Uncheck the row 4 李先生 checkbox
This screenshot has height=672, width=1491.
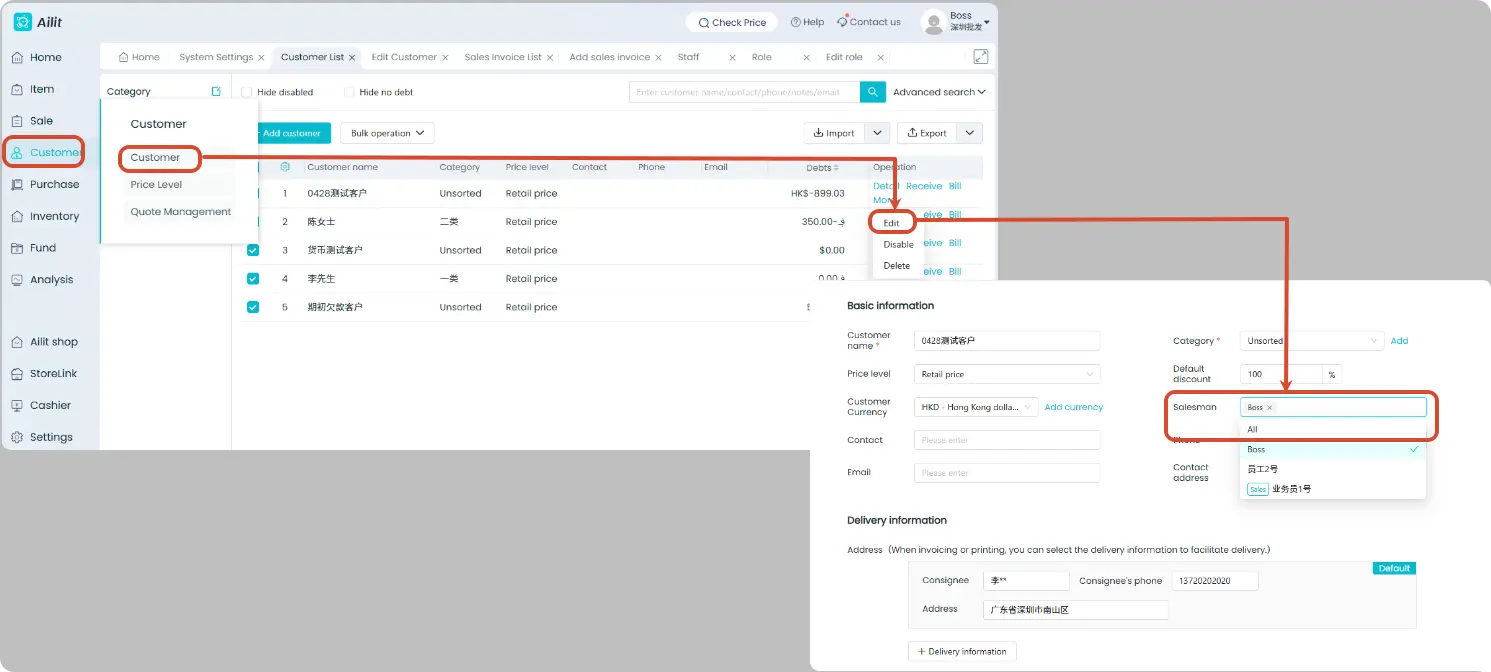[253, 279]
